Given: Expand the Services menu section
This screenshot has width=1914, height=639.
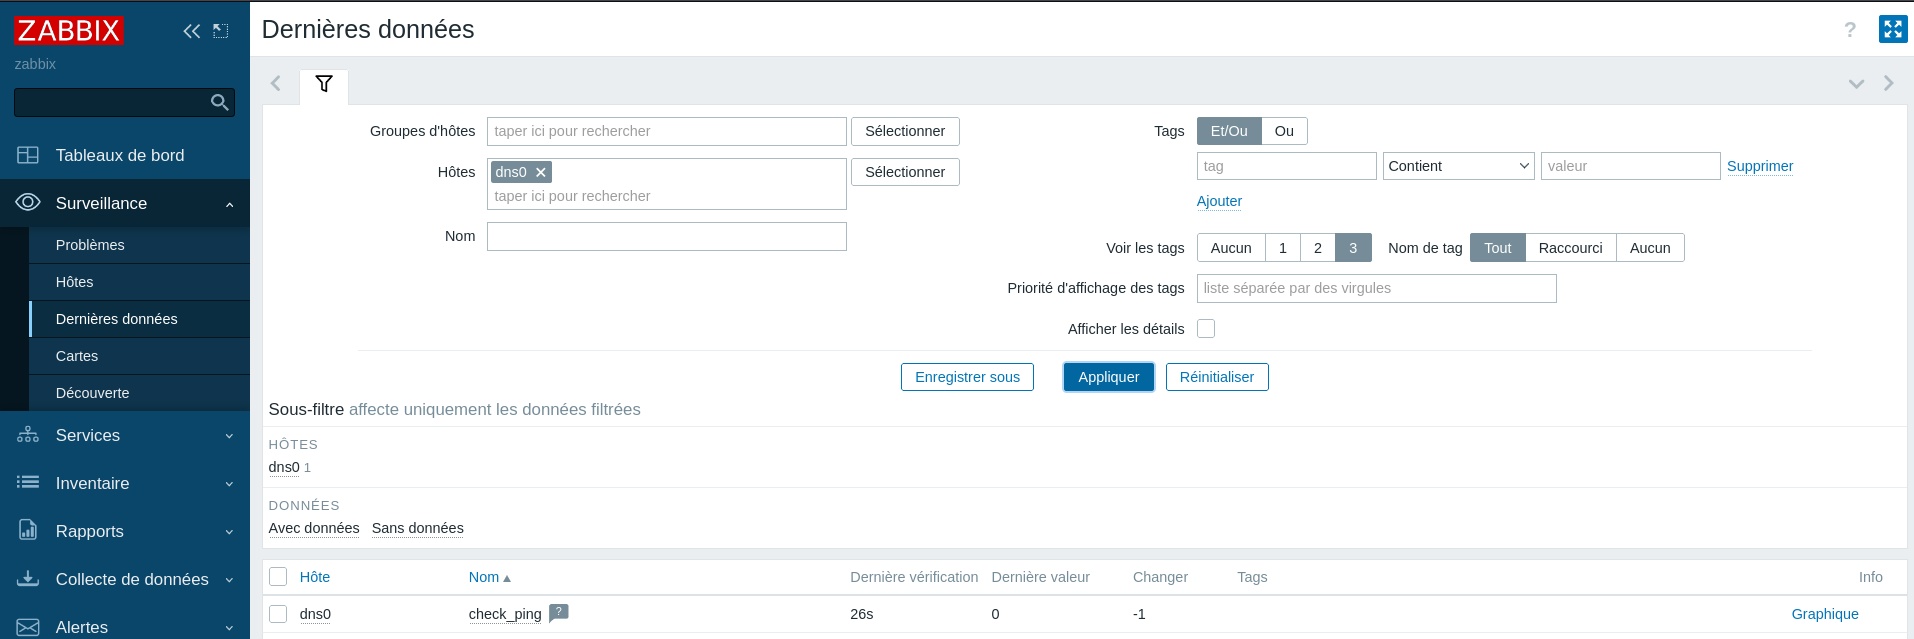Looking at the screenshot, I should click(x=125, y=436).
